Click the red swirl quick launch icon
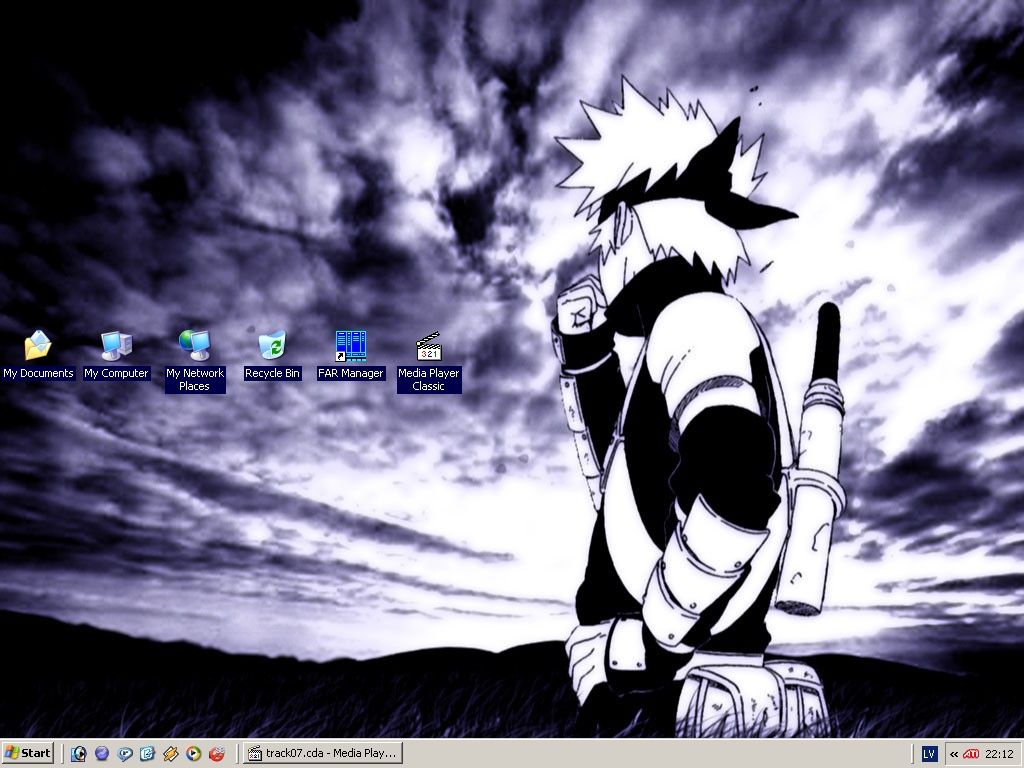This screenshot has height=768, width=1024. click(217, 754)
